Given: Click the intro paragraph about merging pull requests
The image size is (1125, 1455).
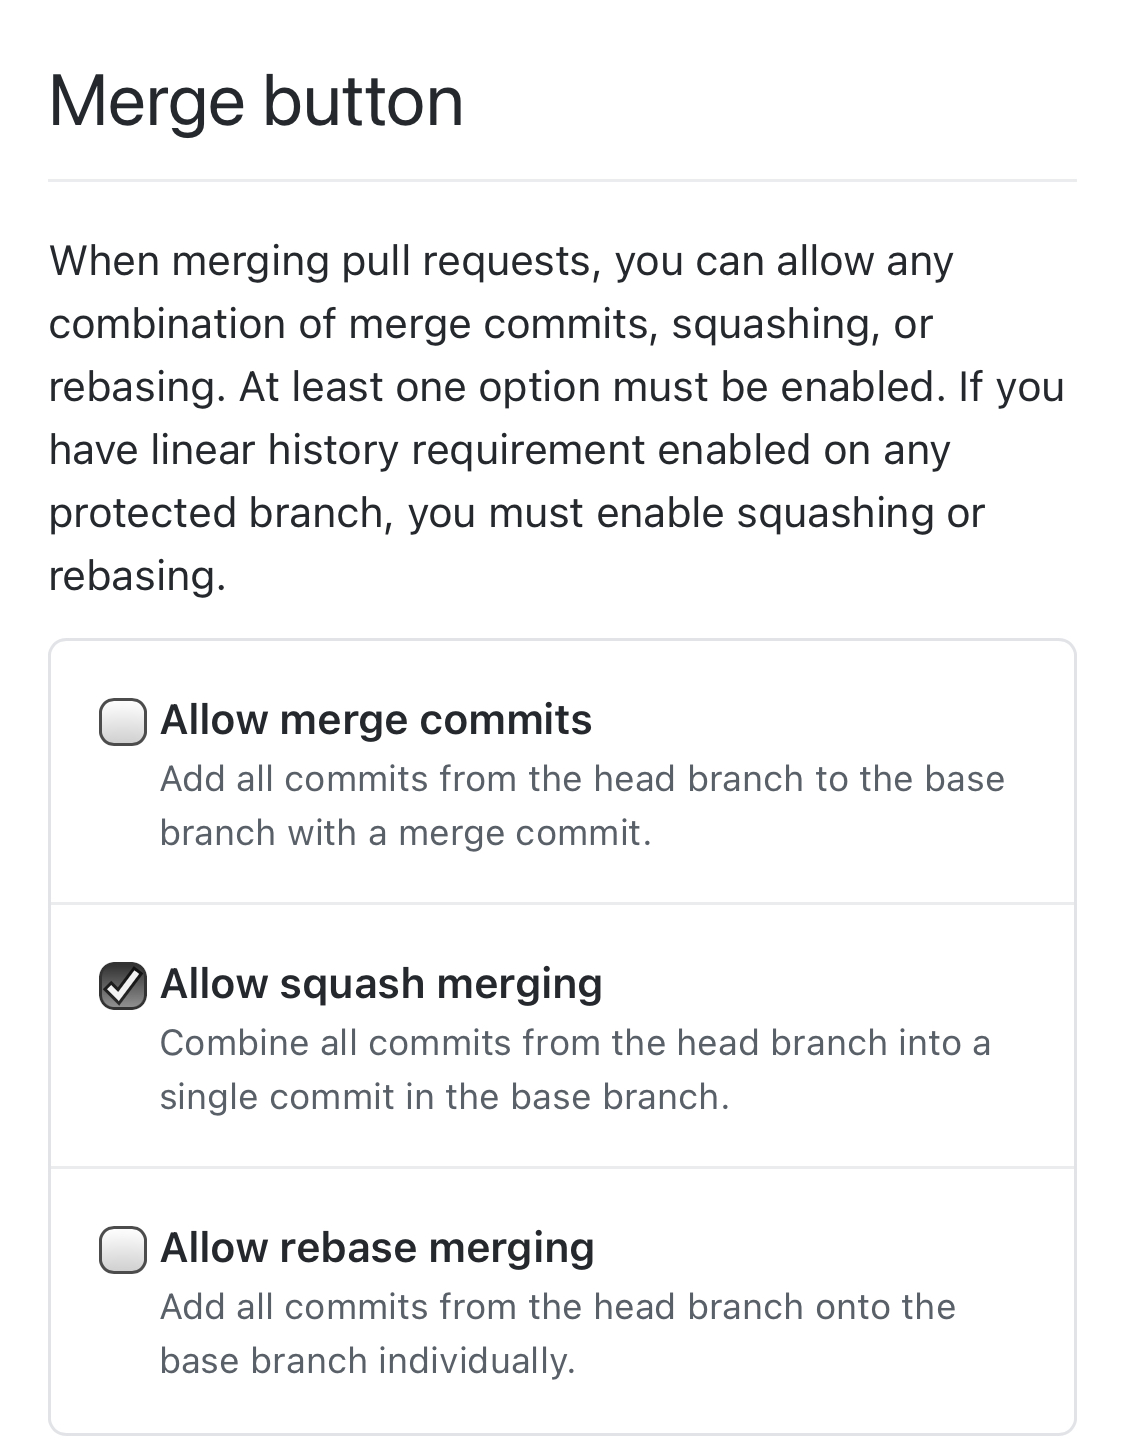Looking at the screenshot, I should tap(556, 417).
